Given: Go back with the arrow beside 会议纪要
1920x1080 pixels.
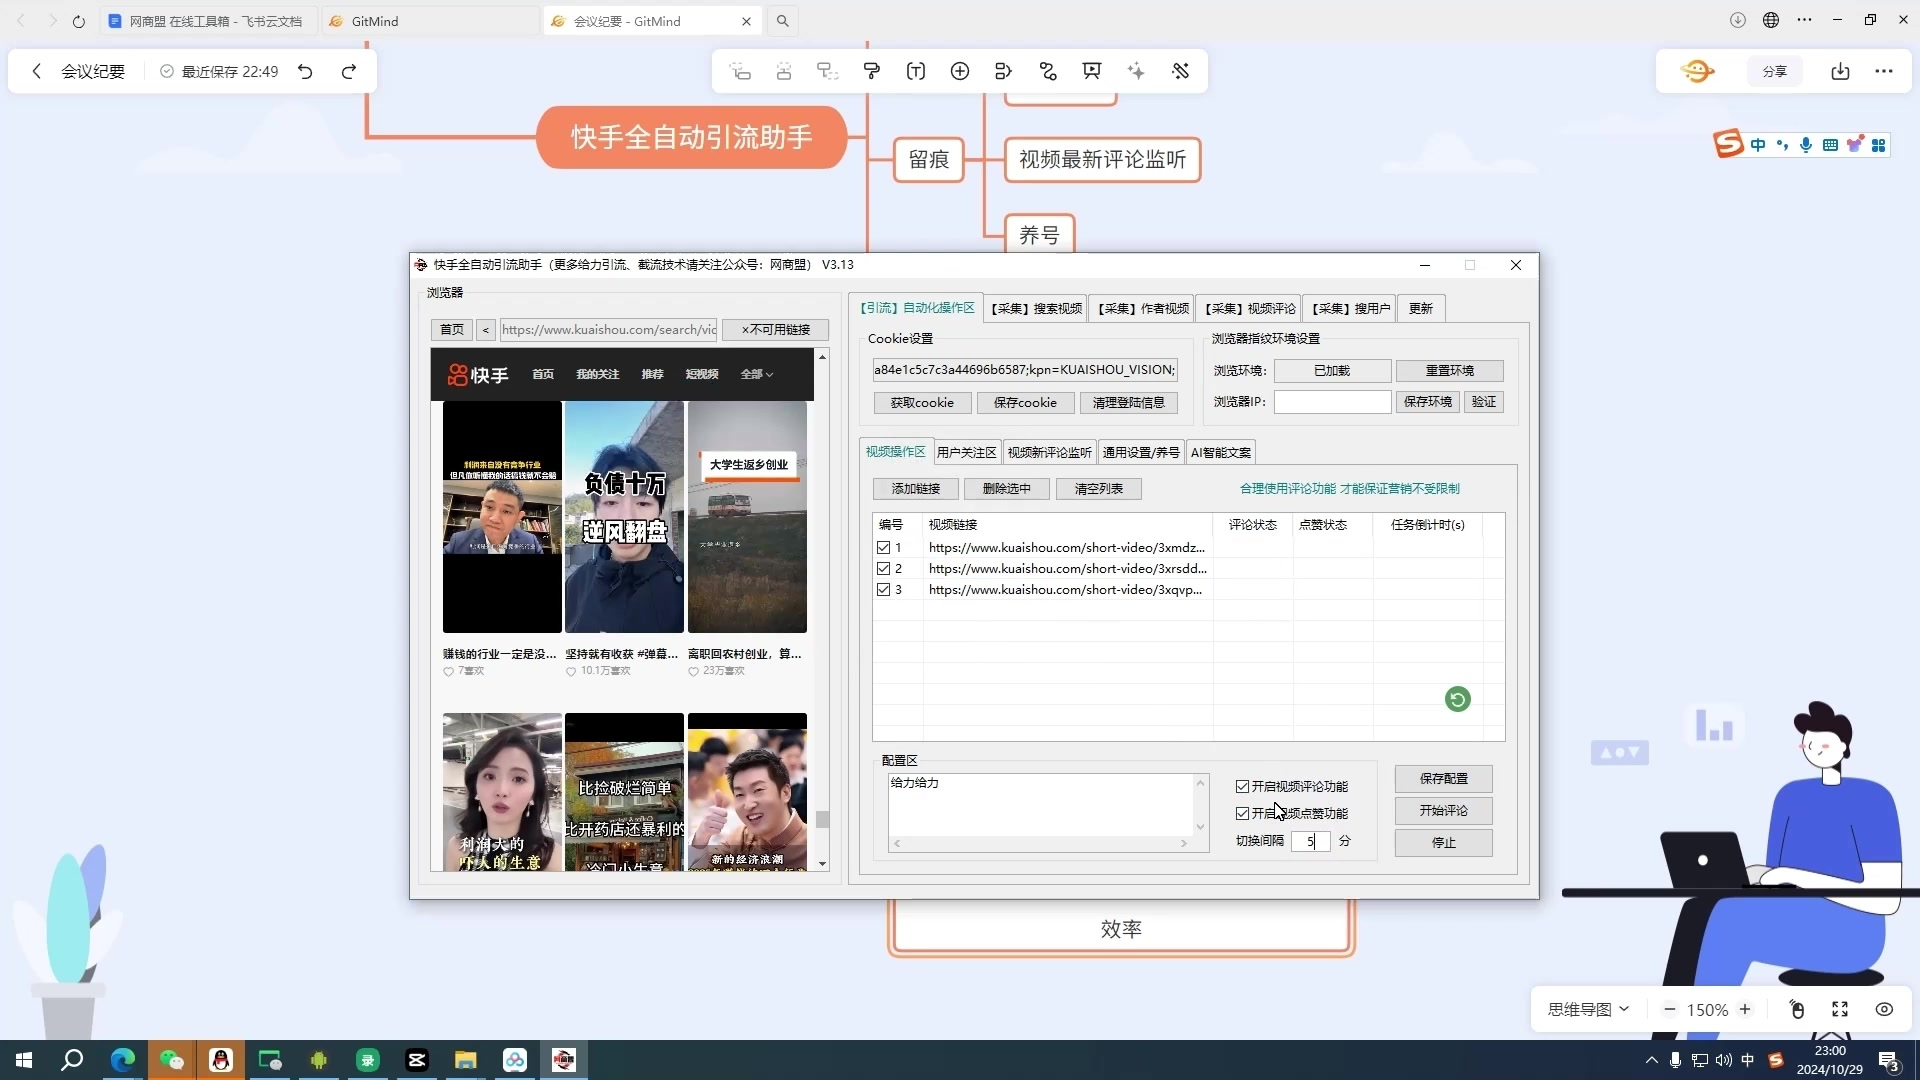Looking at the screenshot, I should 36,71.
